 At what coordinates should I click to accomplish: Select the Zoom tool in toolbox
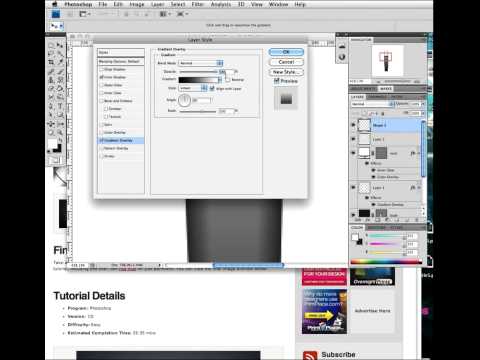point(60,132)
